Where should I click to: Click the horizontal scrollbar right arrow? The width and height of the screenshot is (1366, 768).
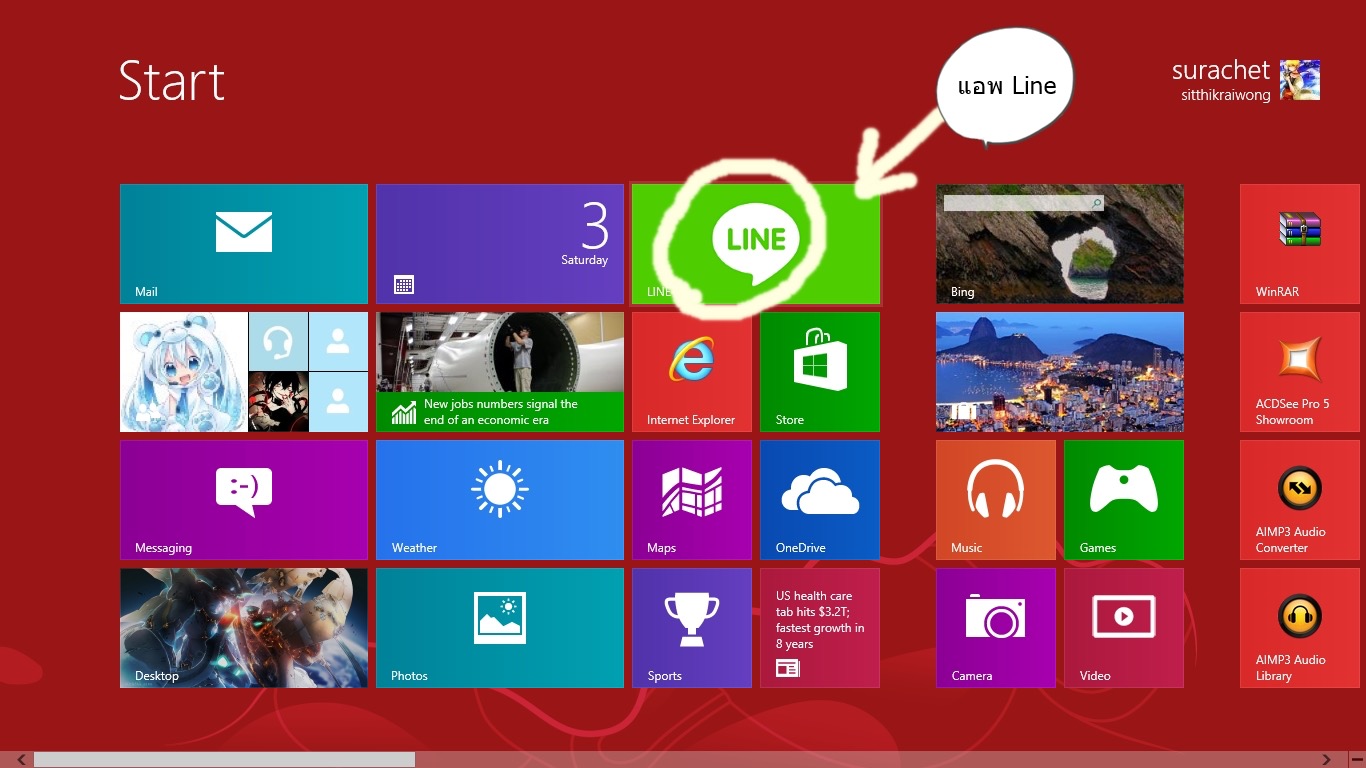[1327, 760]
